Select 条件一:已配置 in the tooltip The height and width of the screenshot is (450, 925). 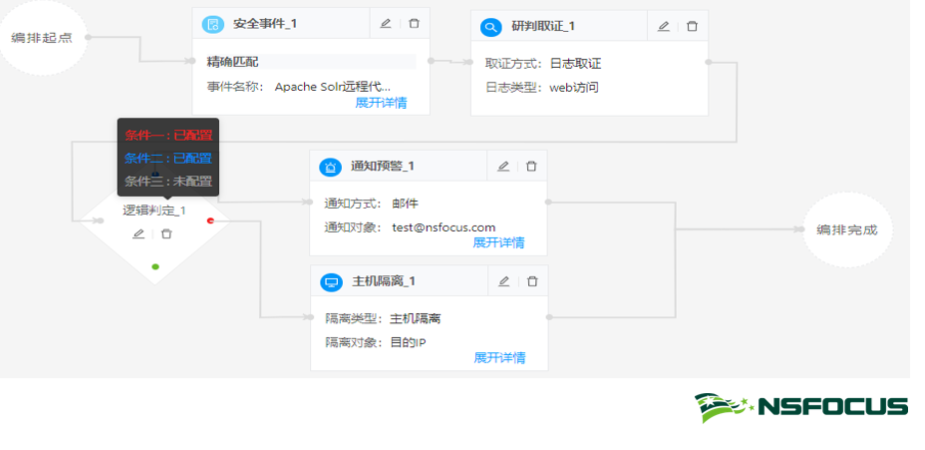tap(168, 135)
